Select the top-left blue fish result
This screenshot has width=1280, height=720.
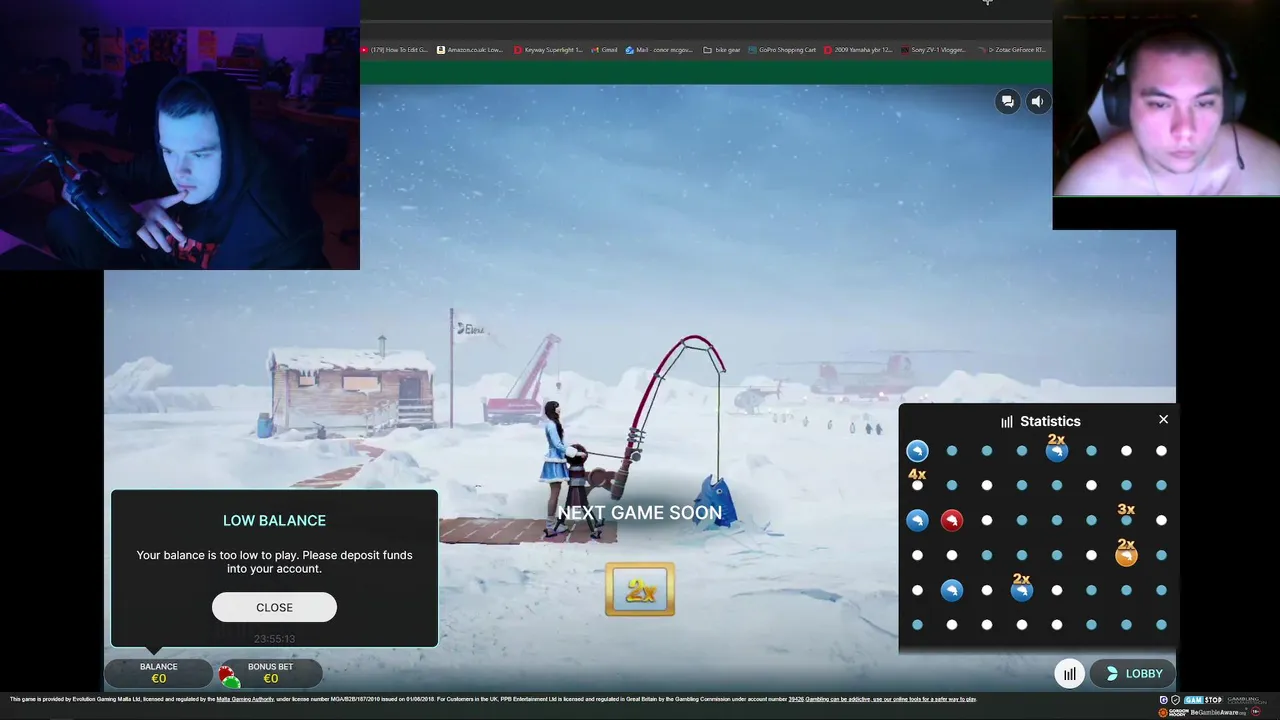tap(917, 451)
